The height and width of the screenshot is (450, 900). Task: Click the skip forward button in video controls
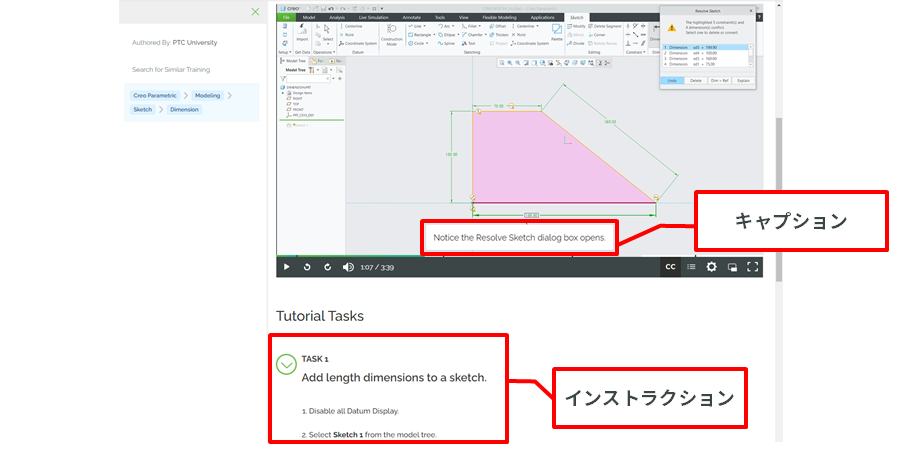(327, 267)
